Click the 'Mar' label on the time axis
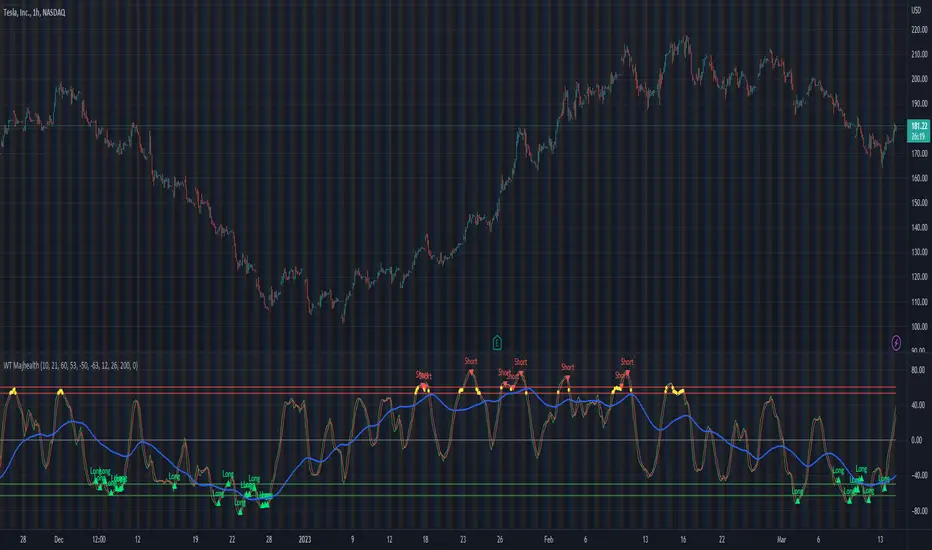This screenshot has height=550, width=932. [781, 539]
